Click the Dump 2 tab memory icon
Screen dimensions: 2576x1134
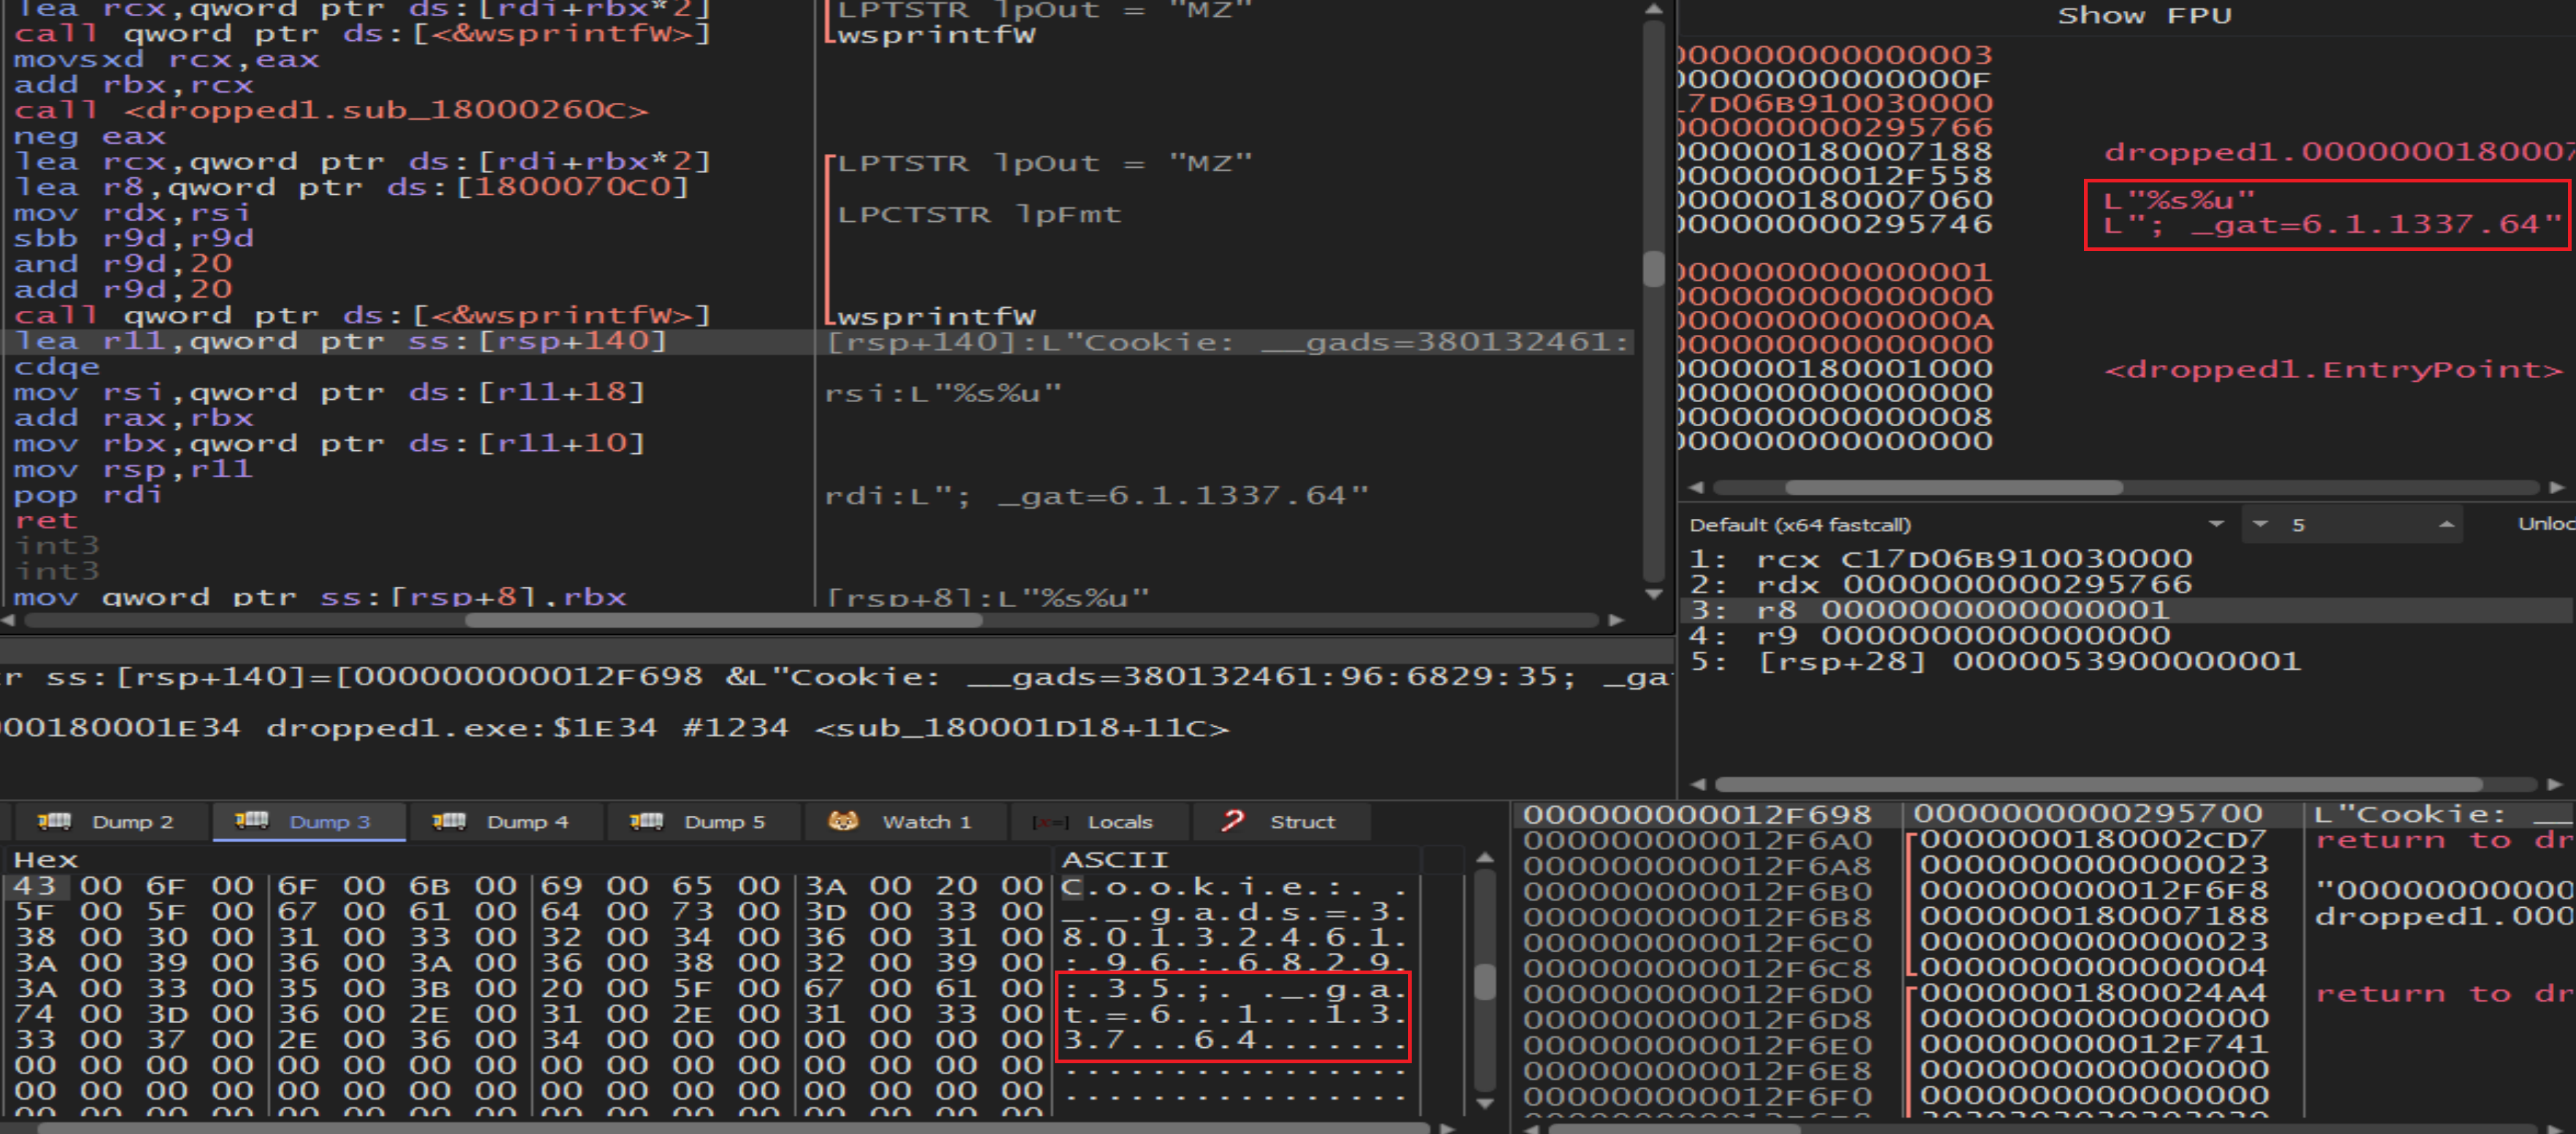pyautogui.click(x=54, y=821)
